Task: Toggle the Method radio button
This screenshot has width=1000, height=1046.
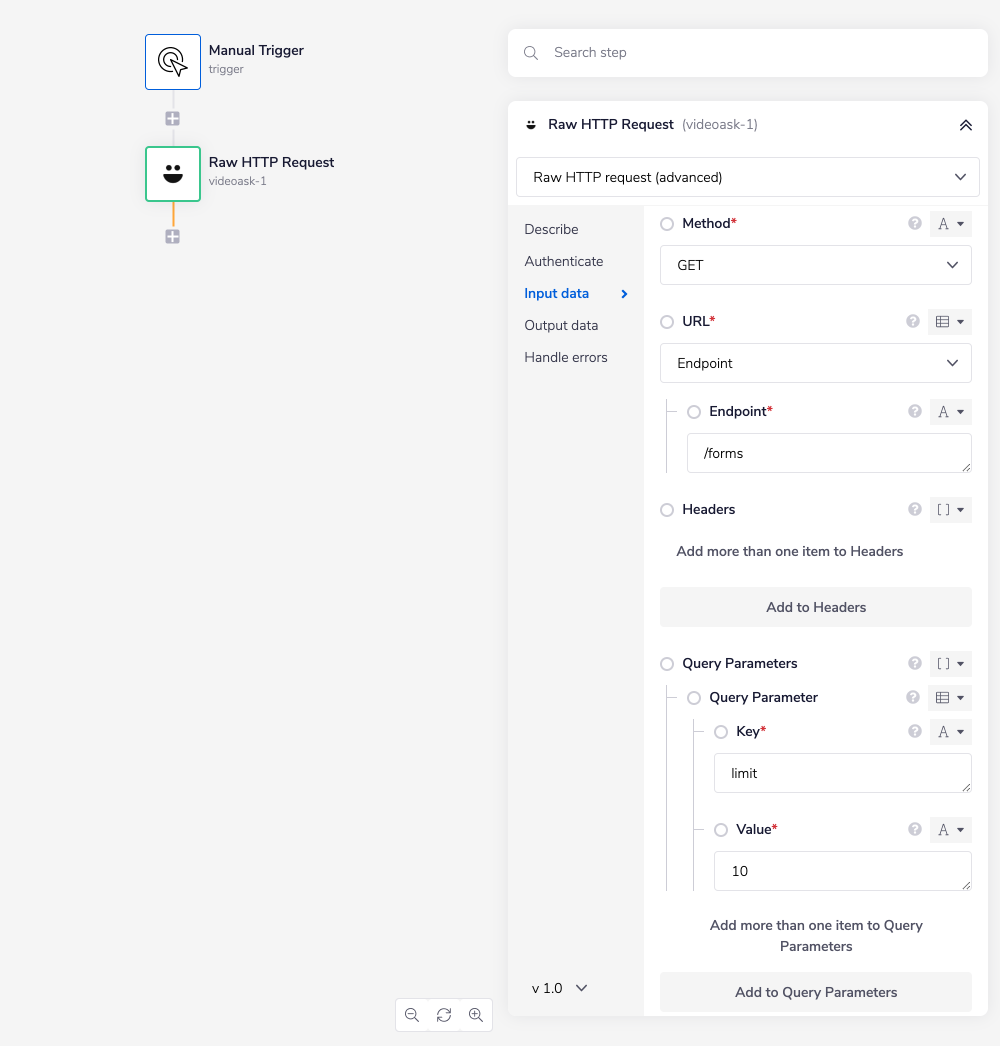Action: (x=667, y=224)
